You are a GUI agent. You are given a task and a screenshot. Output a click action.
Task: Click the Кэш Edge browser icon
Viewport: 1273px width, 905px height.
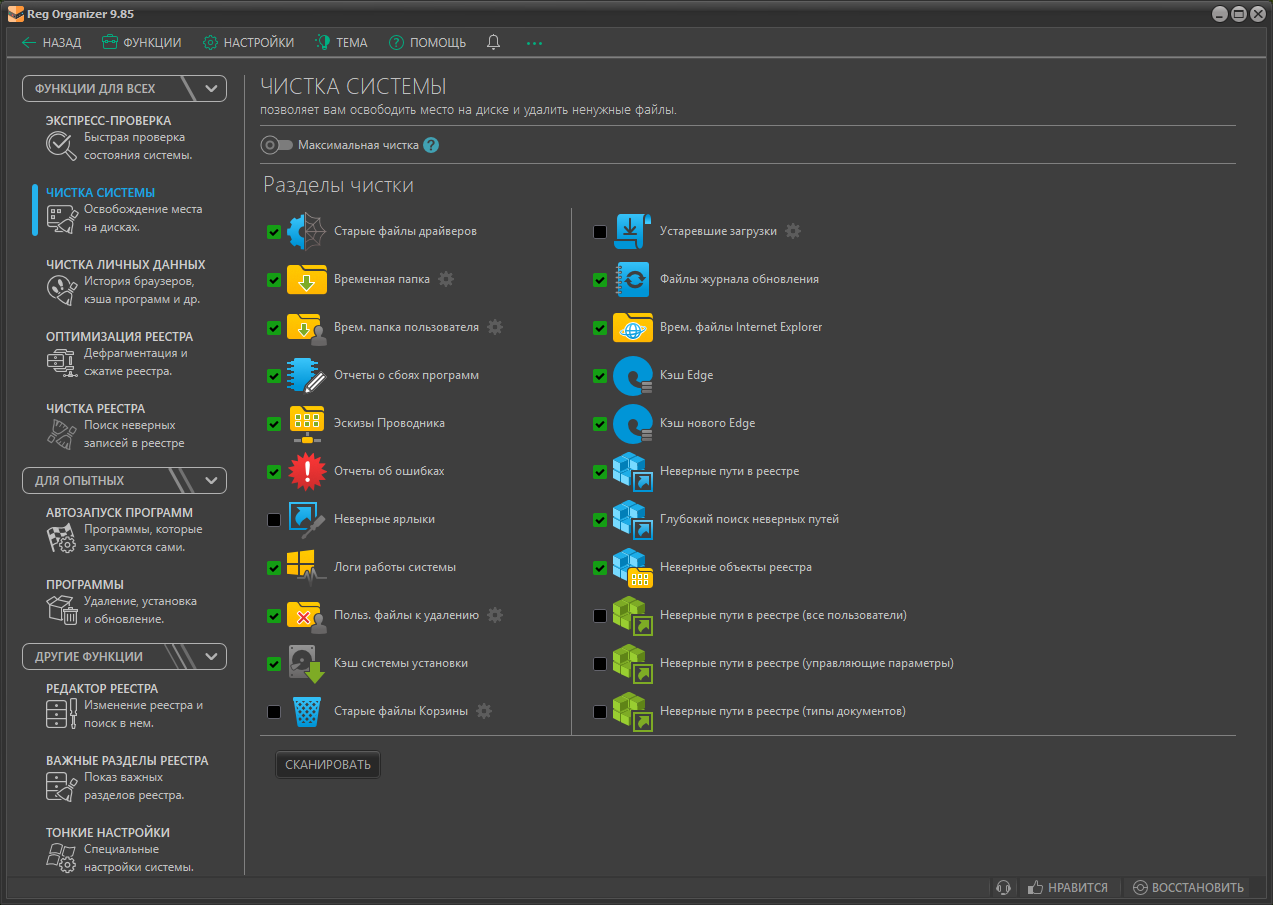(x=632, y=376)
